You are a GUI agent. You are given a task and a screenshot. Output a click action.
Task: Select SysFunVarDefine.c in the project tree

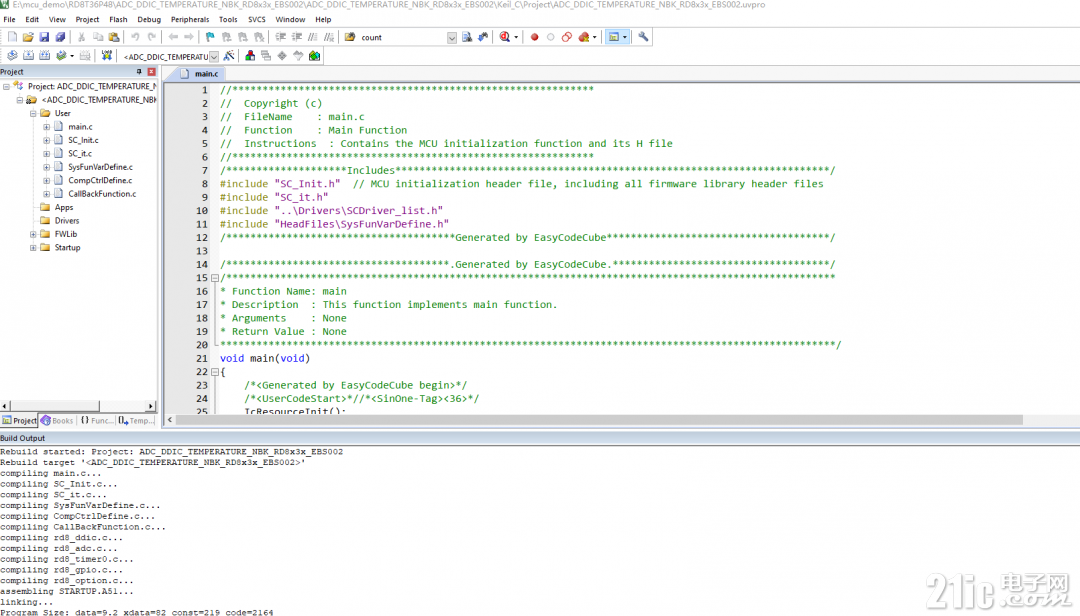101,167
